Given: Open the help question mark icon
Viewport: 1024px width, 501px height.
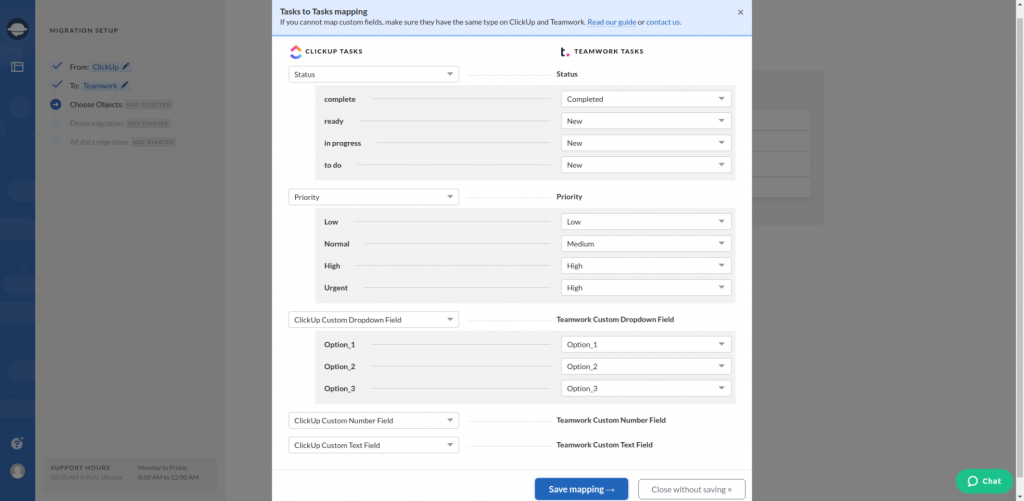Looking at the screenshot, I should [17, 444].
